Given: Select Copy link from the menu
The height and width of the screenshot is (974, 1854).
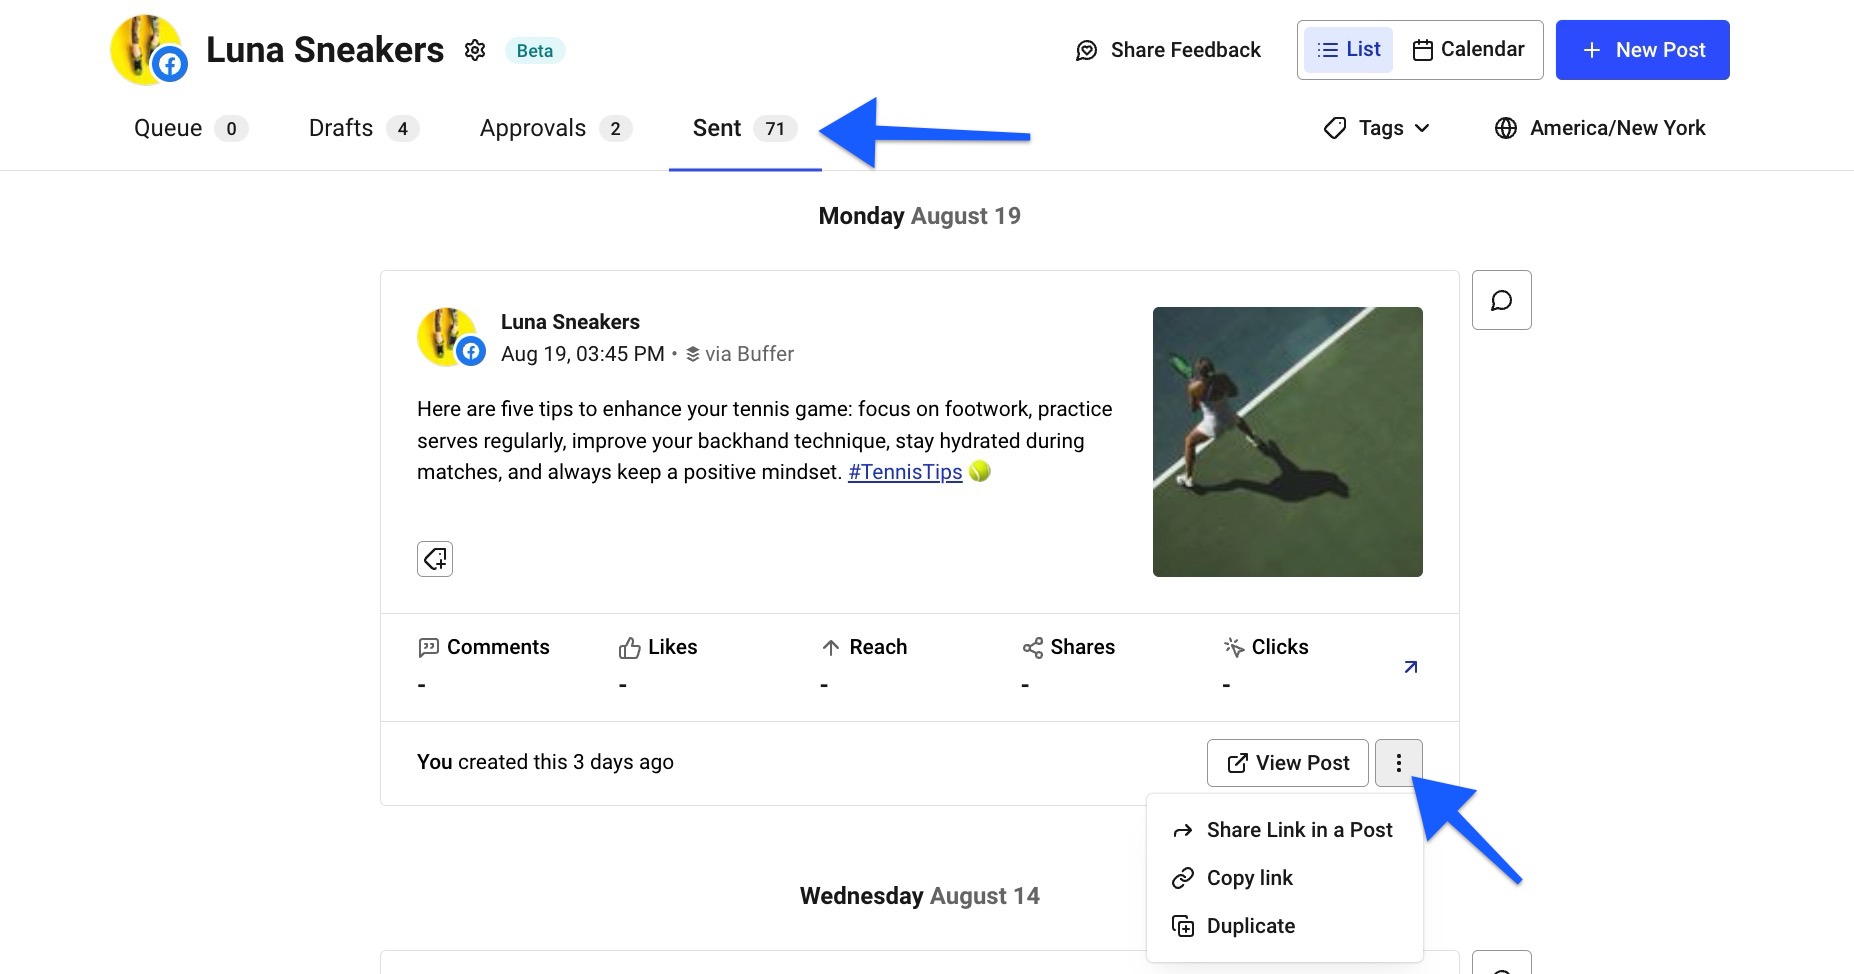Looking at the screenshot, I should tap(1284, 878).
